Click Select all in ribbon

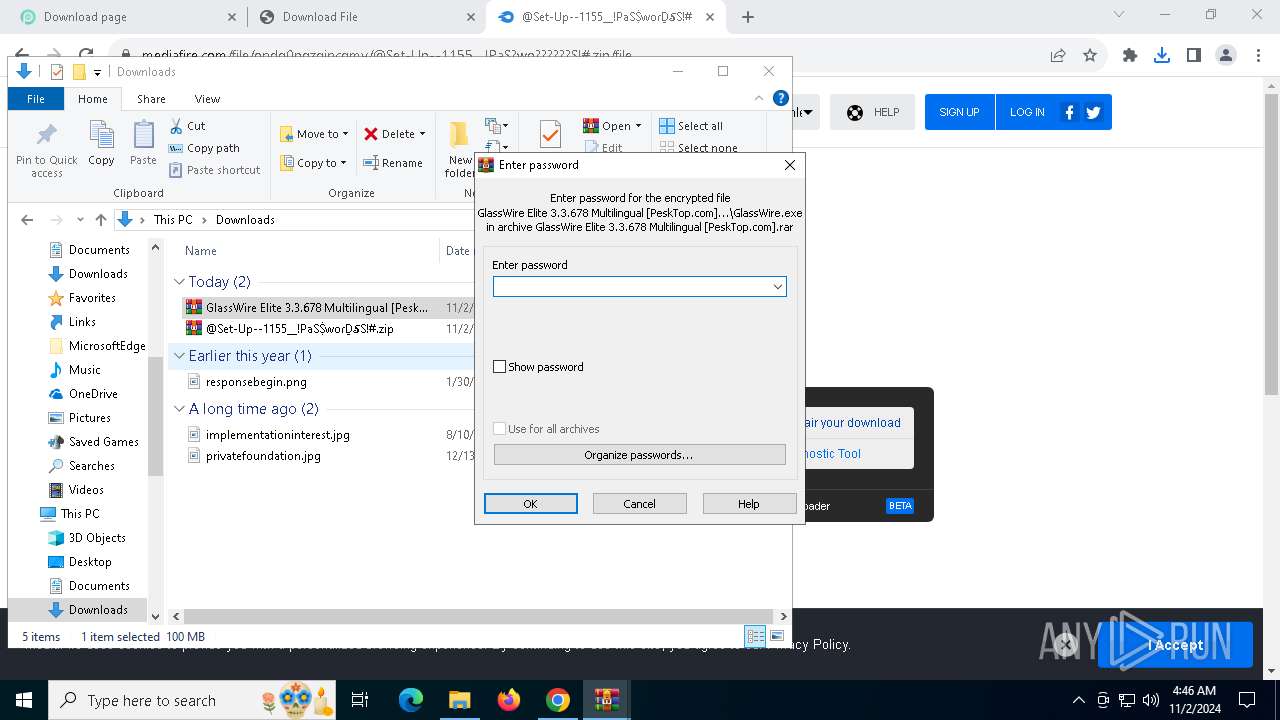pyautogui.click(x=691, y=126)
